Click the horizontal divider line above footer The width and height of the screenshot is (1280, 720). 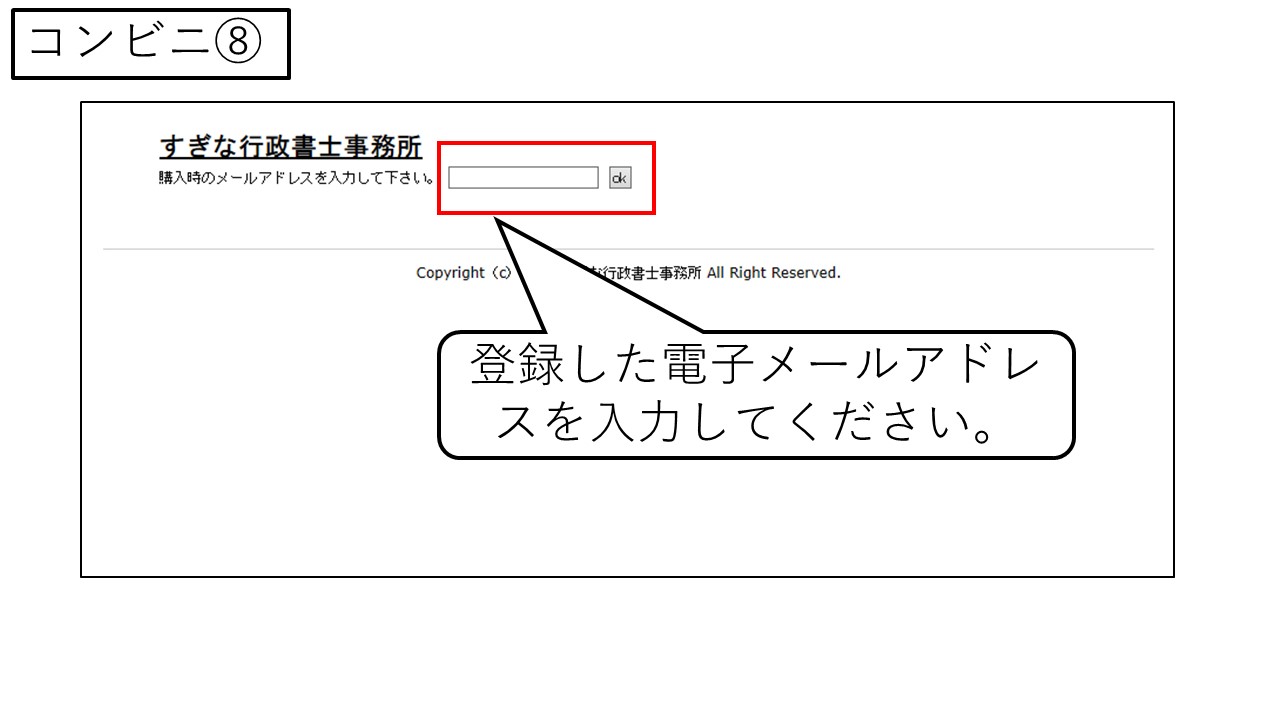[x=300, y=248]
